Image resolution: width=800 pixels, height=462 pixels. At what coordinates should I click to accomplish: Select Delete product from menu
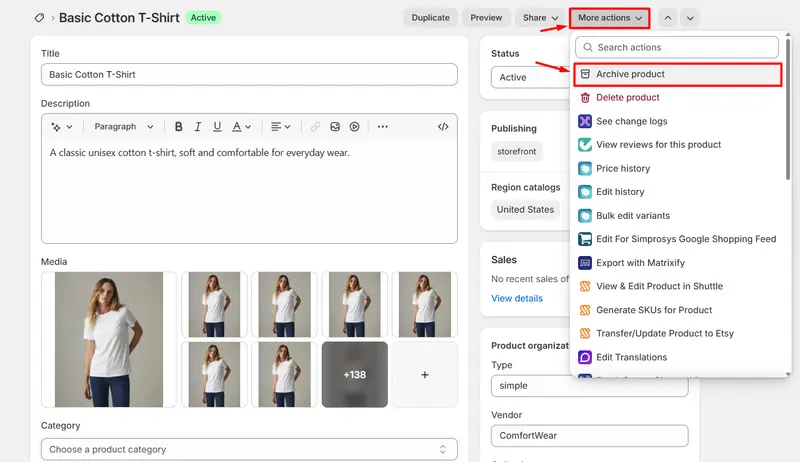coord(678,97)
